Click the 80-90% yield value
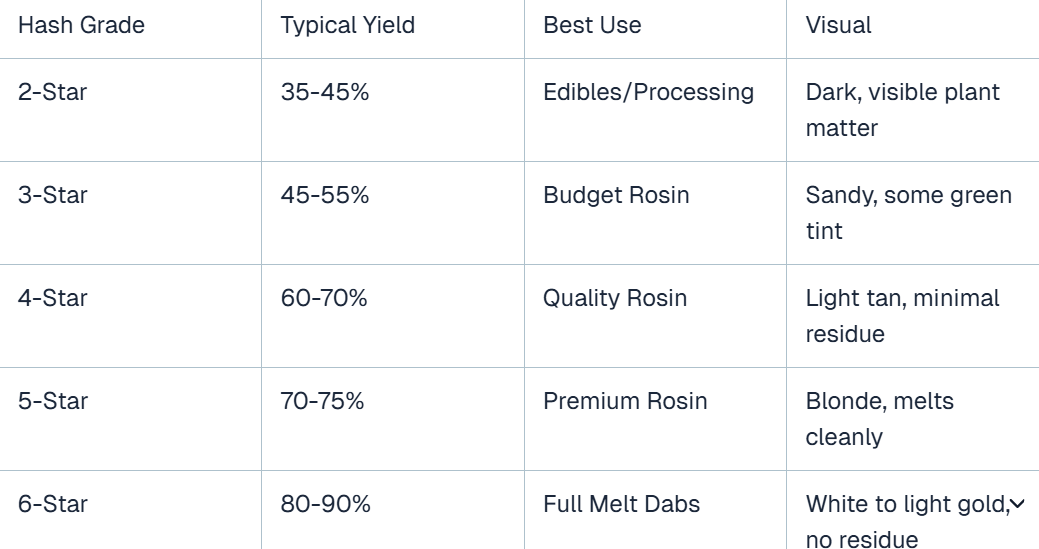Viewport: 1039px width, 549px height. [325, 504]
